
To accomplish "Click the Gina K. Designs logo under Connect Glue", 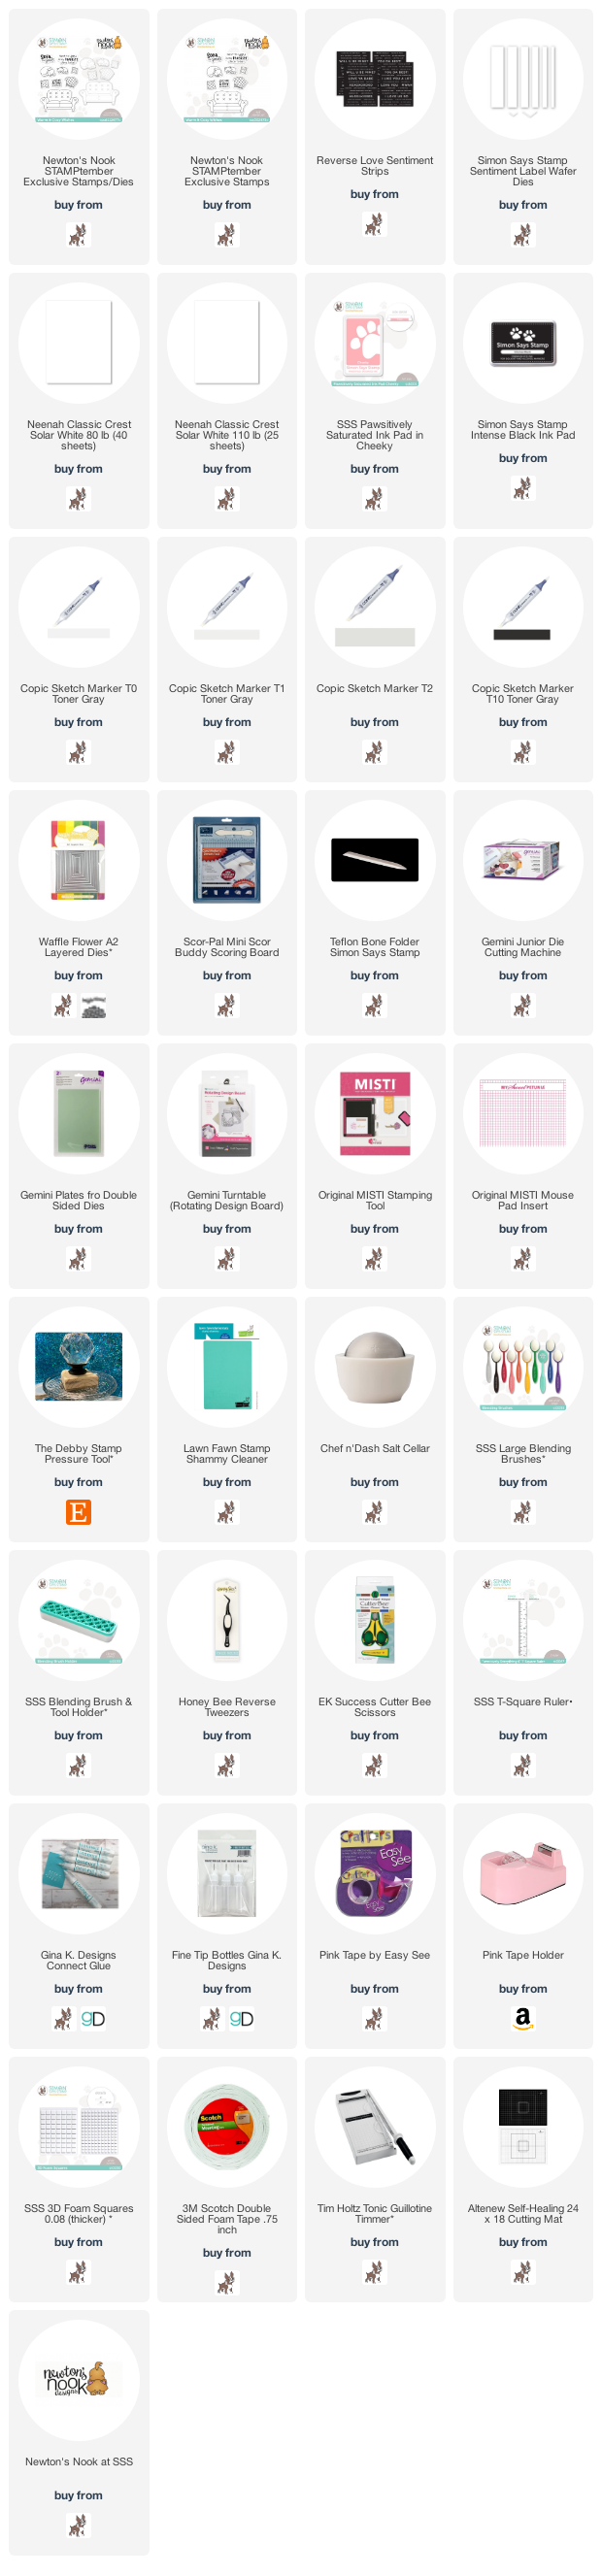I will [x=93, y=2019].
